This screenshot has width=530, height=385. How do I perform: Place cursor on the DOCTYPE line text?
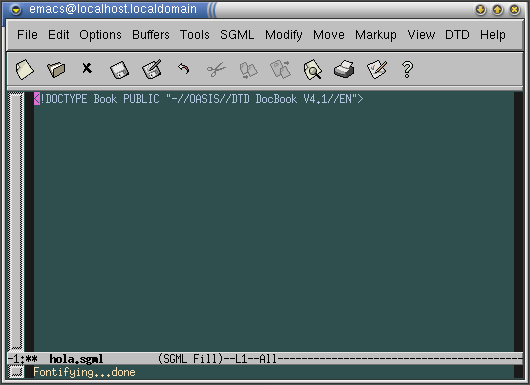point(198,99)
